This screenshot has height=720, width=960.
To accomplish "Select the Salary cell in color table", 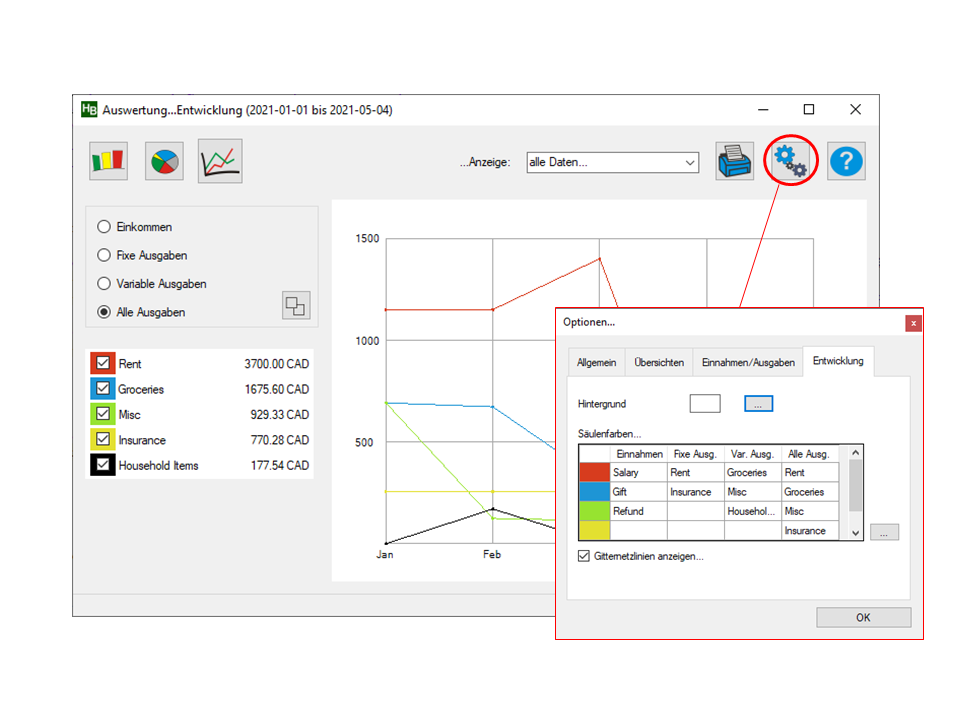I will tap(638, 473).
